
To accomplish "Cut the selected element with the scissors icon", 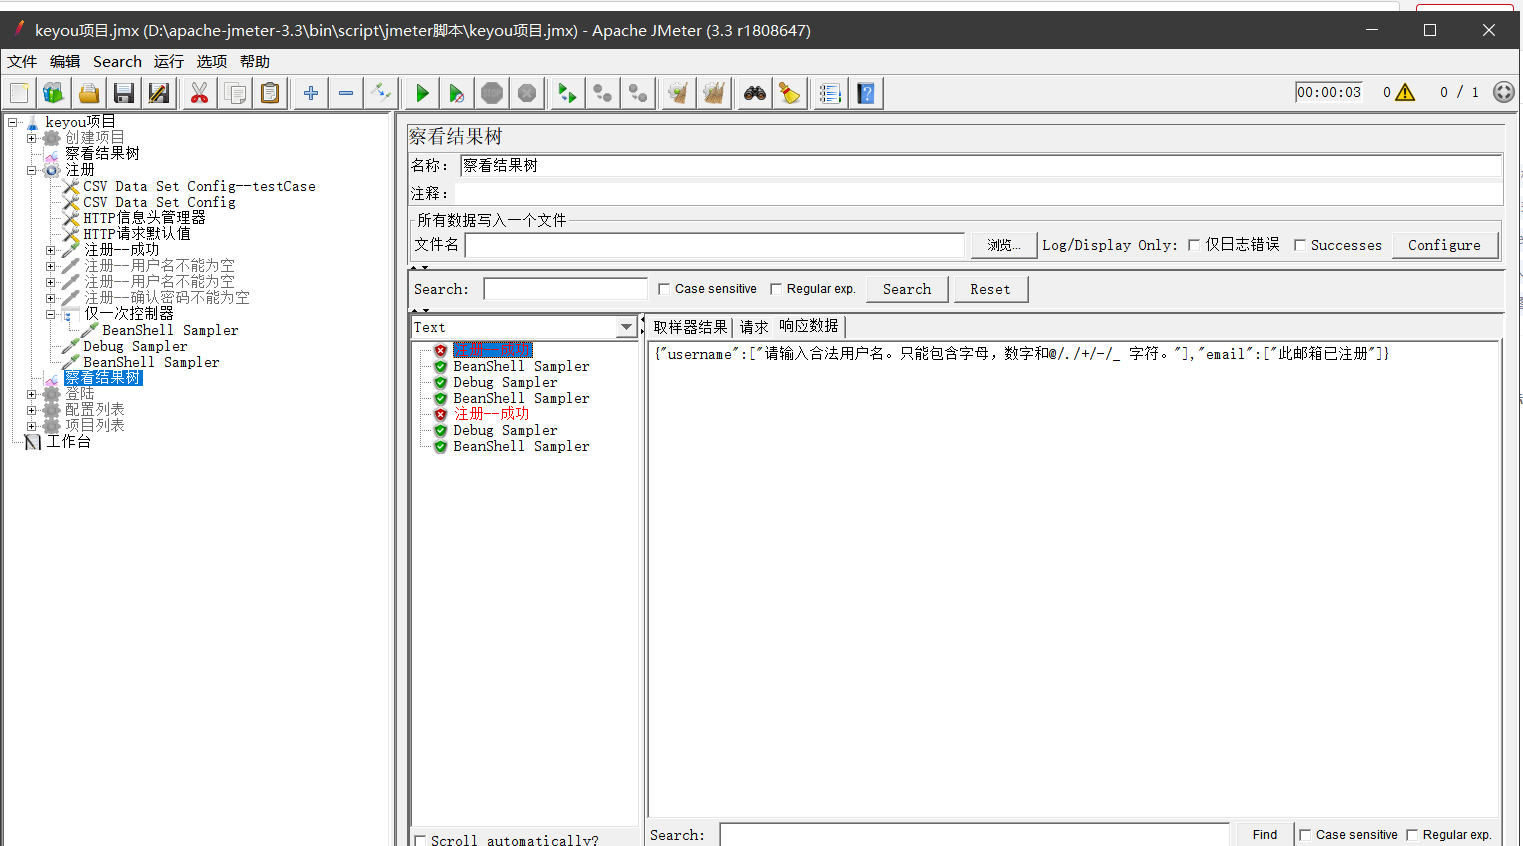I will (199, 92).
